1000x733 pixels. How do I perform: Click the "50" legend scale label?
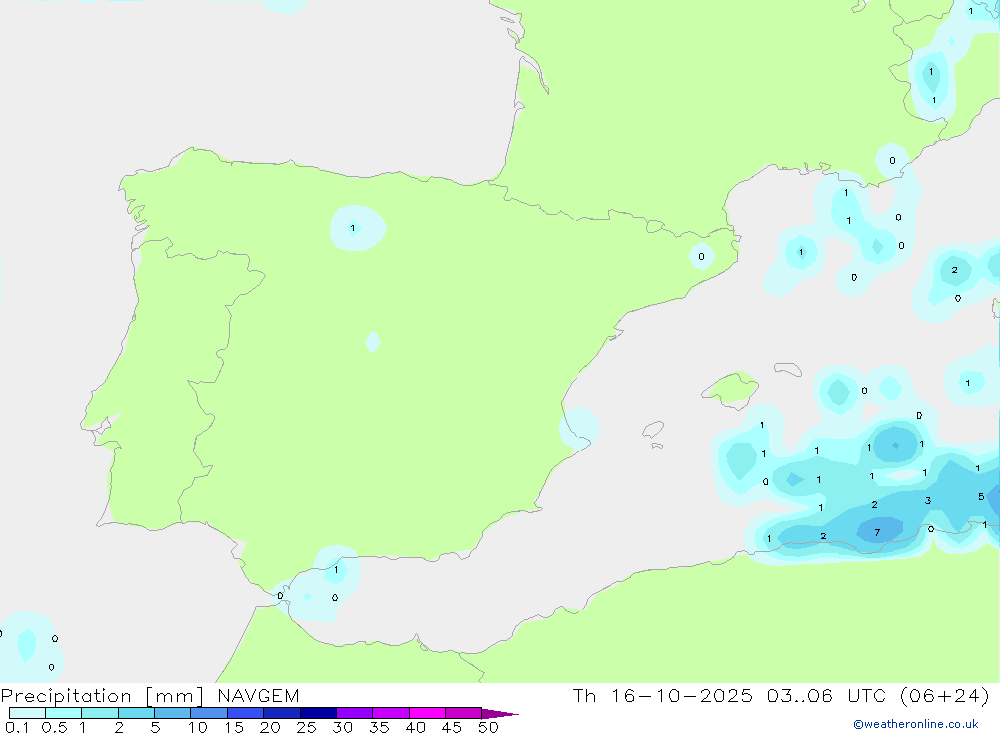489,727
